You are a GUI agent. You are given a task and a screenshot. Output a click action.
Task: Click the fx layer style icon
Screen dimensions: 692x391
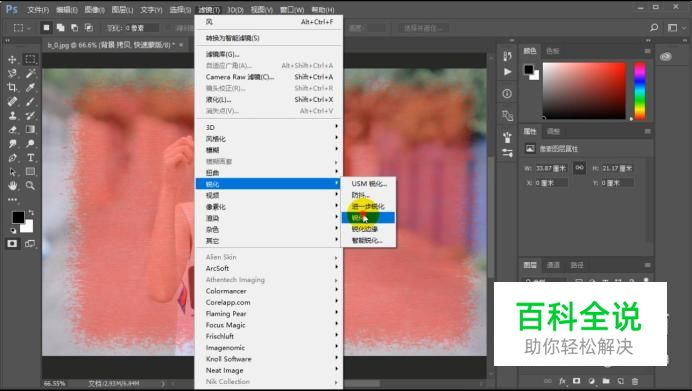pos(562,381)
